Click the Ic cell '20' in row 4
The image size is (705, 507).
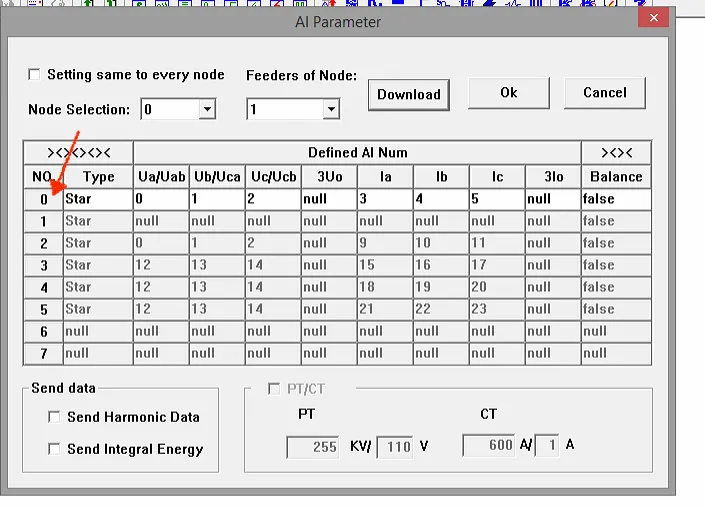pos(497,287)
